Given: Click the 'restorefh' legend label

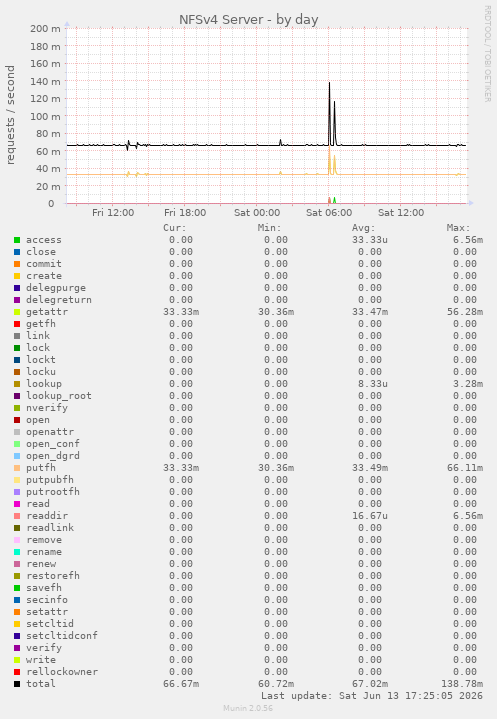Looking at the screenshot, I should pyautogui.click(x=53, y=575).
